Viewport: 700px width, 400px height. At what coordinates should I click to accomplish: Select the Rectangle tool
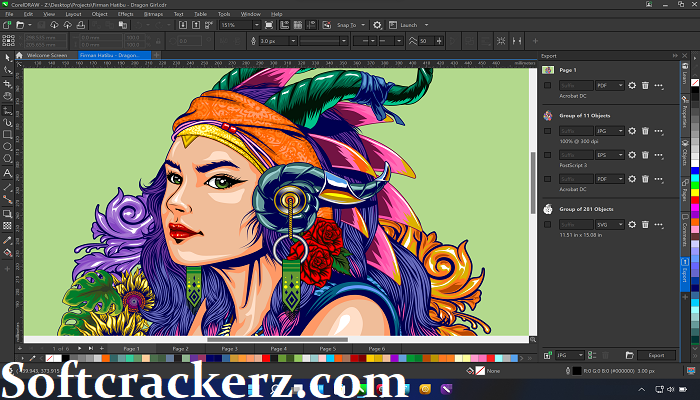click(x=8, y=134)
